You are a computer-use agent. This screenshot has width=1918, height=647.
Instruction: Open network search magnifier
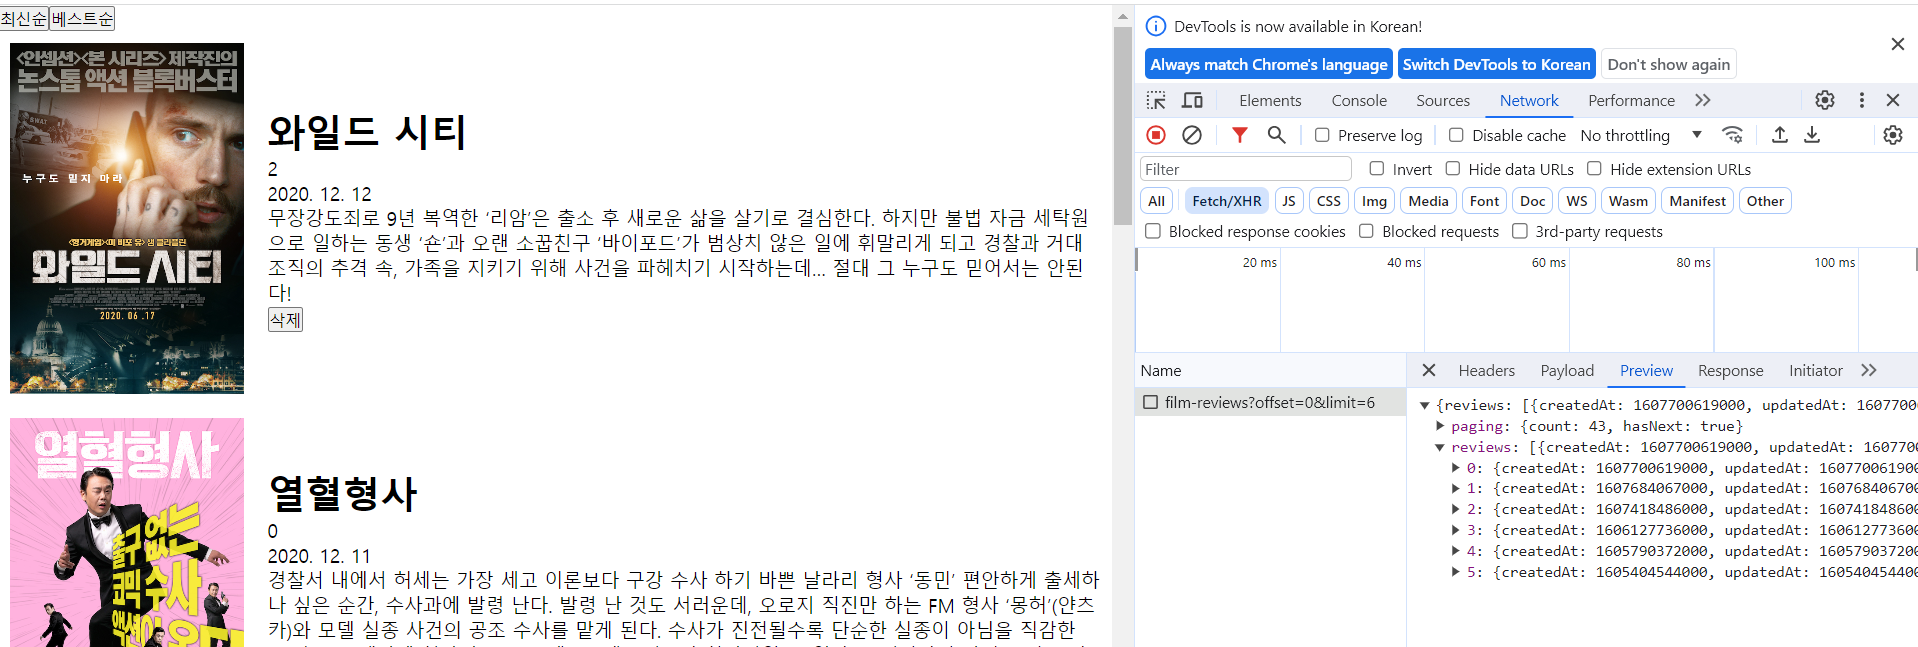(x=1276, y=135)
